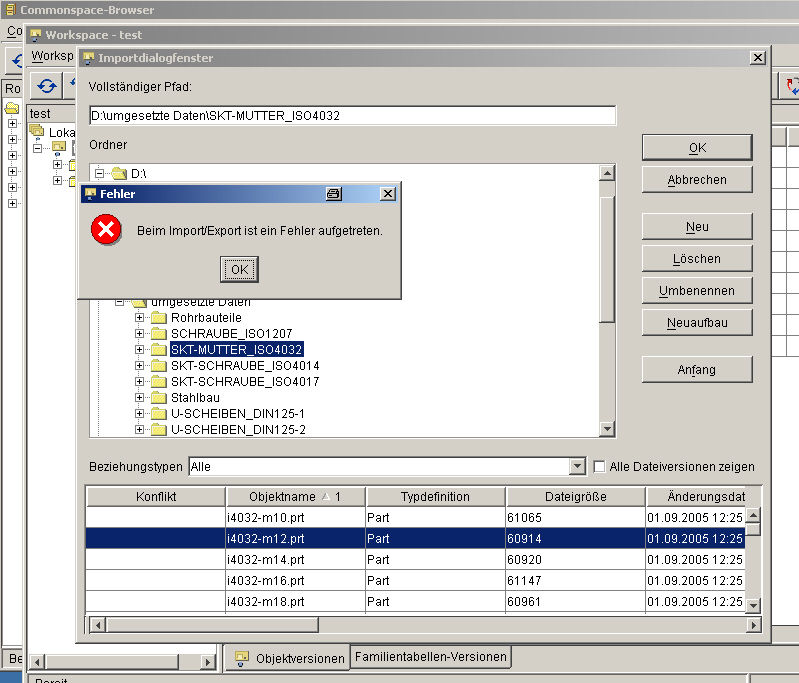Select the Rohrbauteile folder icon

[159, 318]
